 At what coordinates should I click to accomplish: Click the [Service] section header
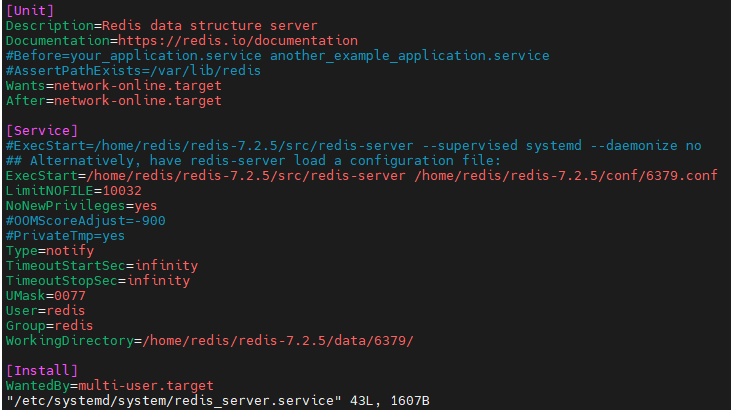[42, 130]
